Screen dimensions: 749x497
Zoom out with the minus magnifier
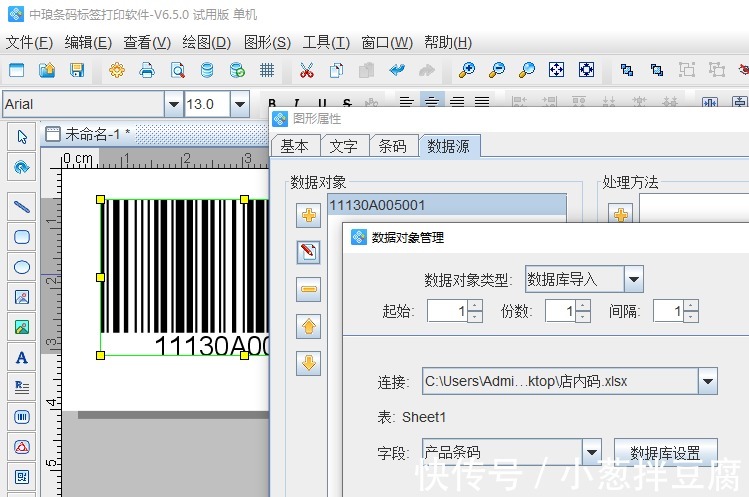pos(497,70)
